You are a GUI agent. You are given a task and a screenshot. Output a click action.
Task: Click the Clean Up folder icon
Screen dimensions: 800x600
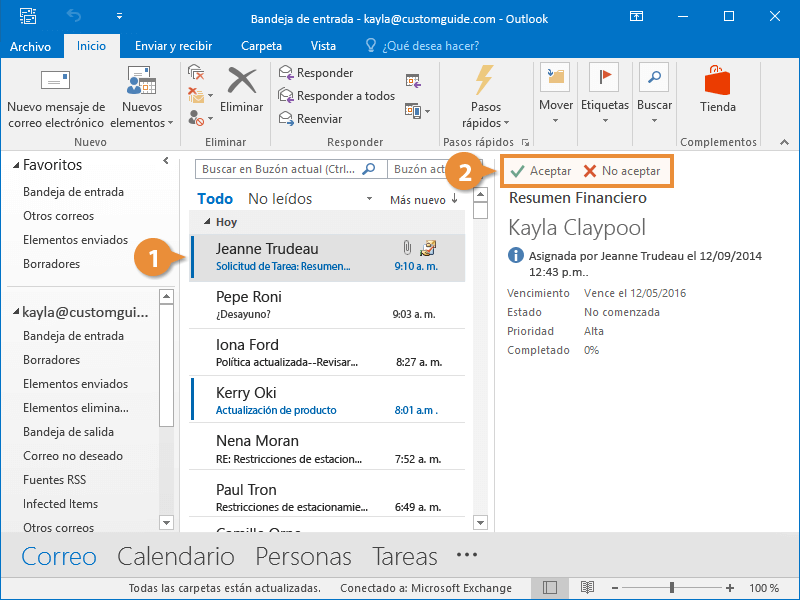pos(196,95)
